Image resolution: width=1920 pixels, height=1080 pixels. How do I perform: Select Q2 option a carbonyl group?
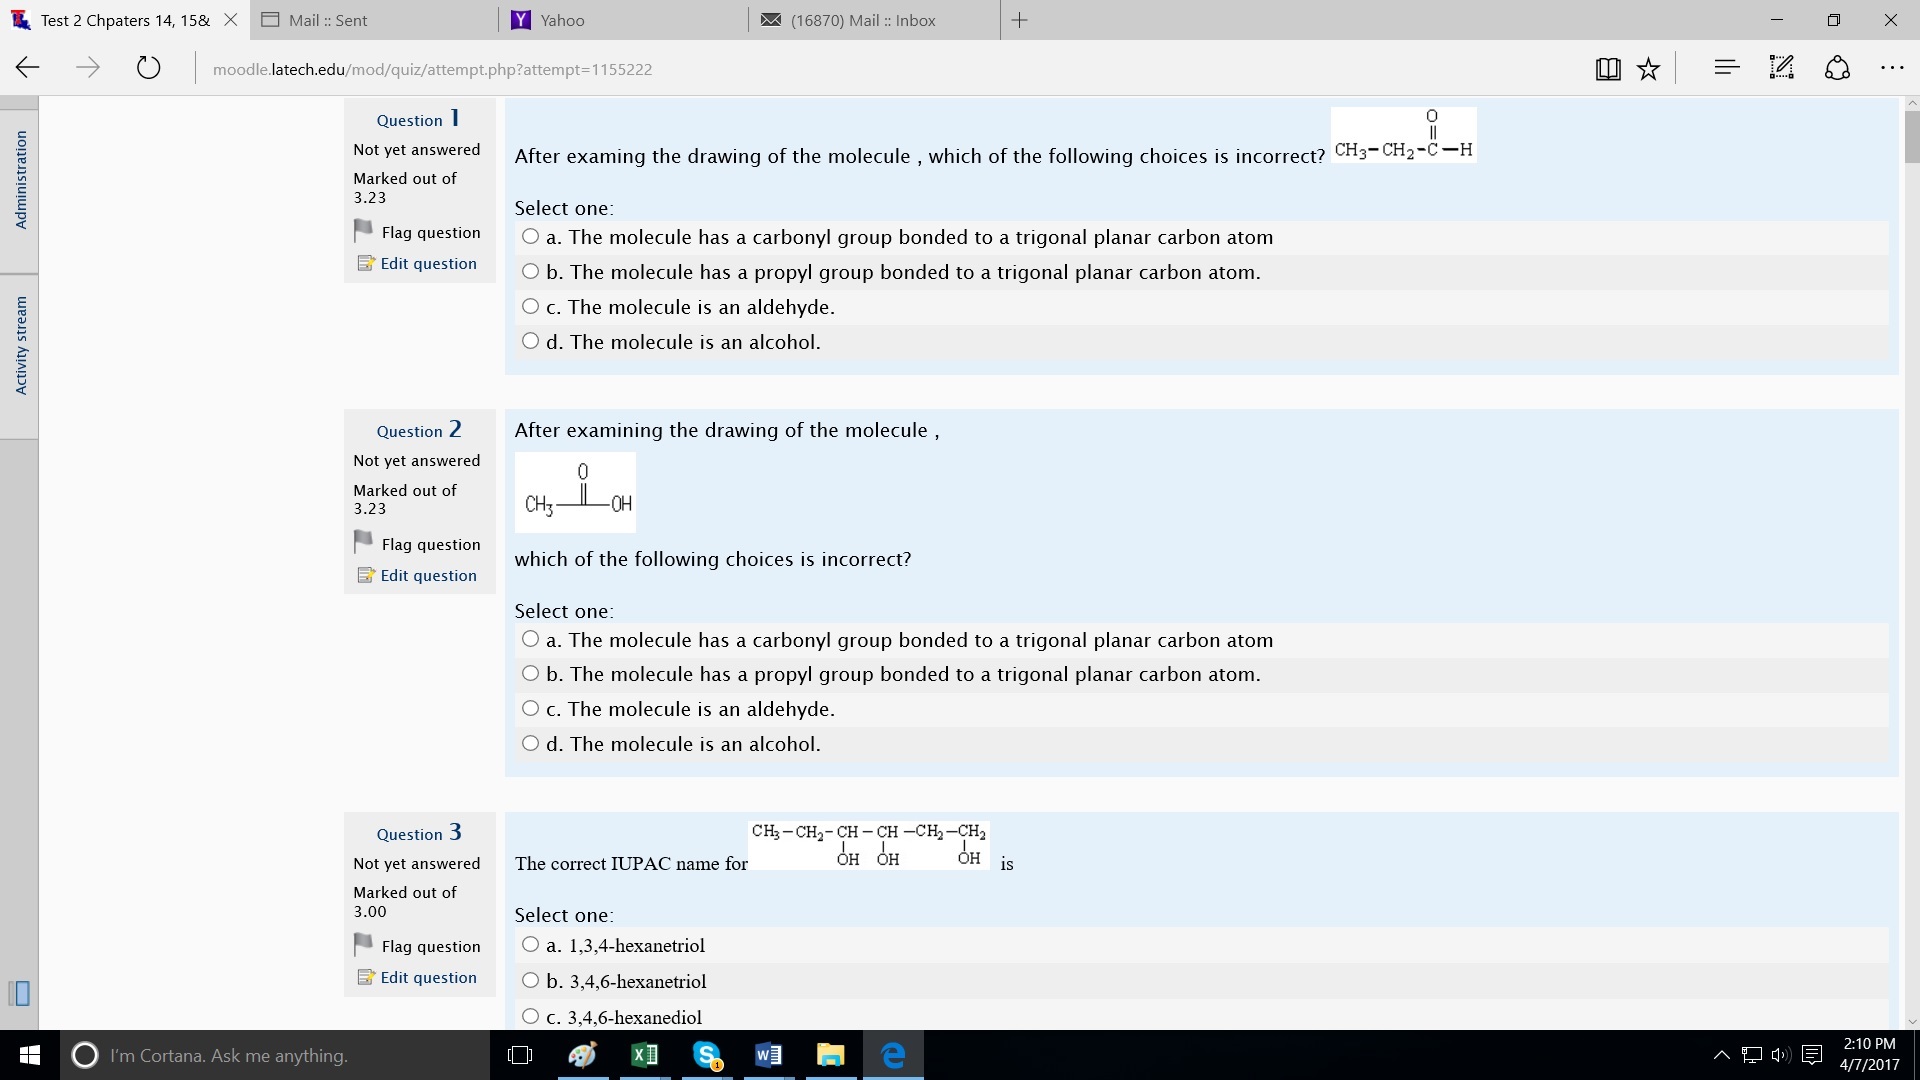click(530, 639)
